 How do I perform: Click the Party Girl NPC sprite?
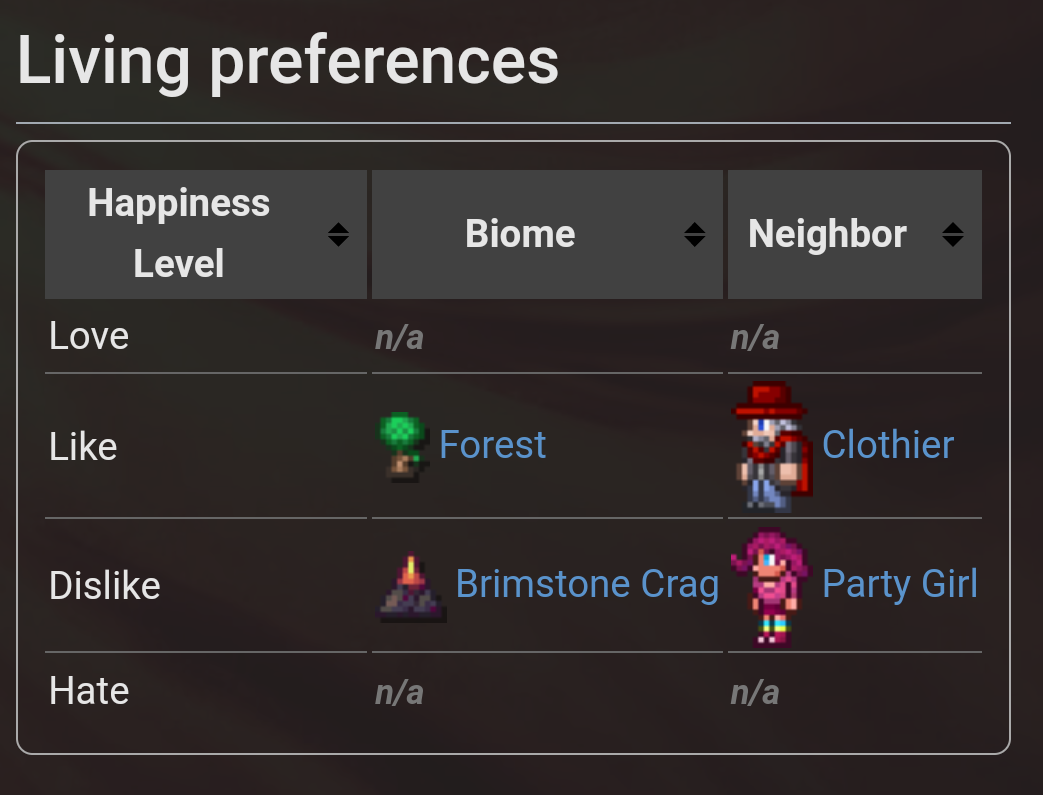(x=771, y=586)
